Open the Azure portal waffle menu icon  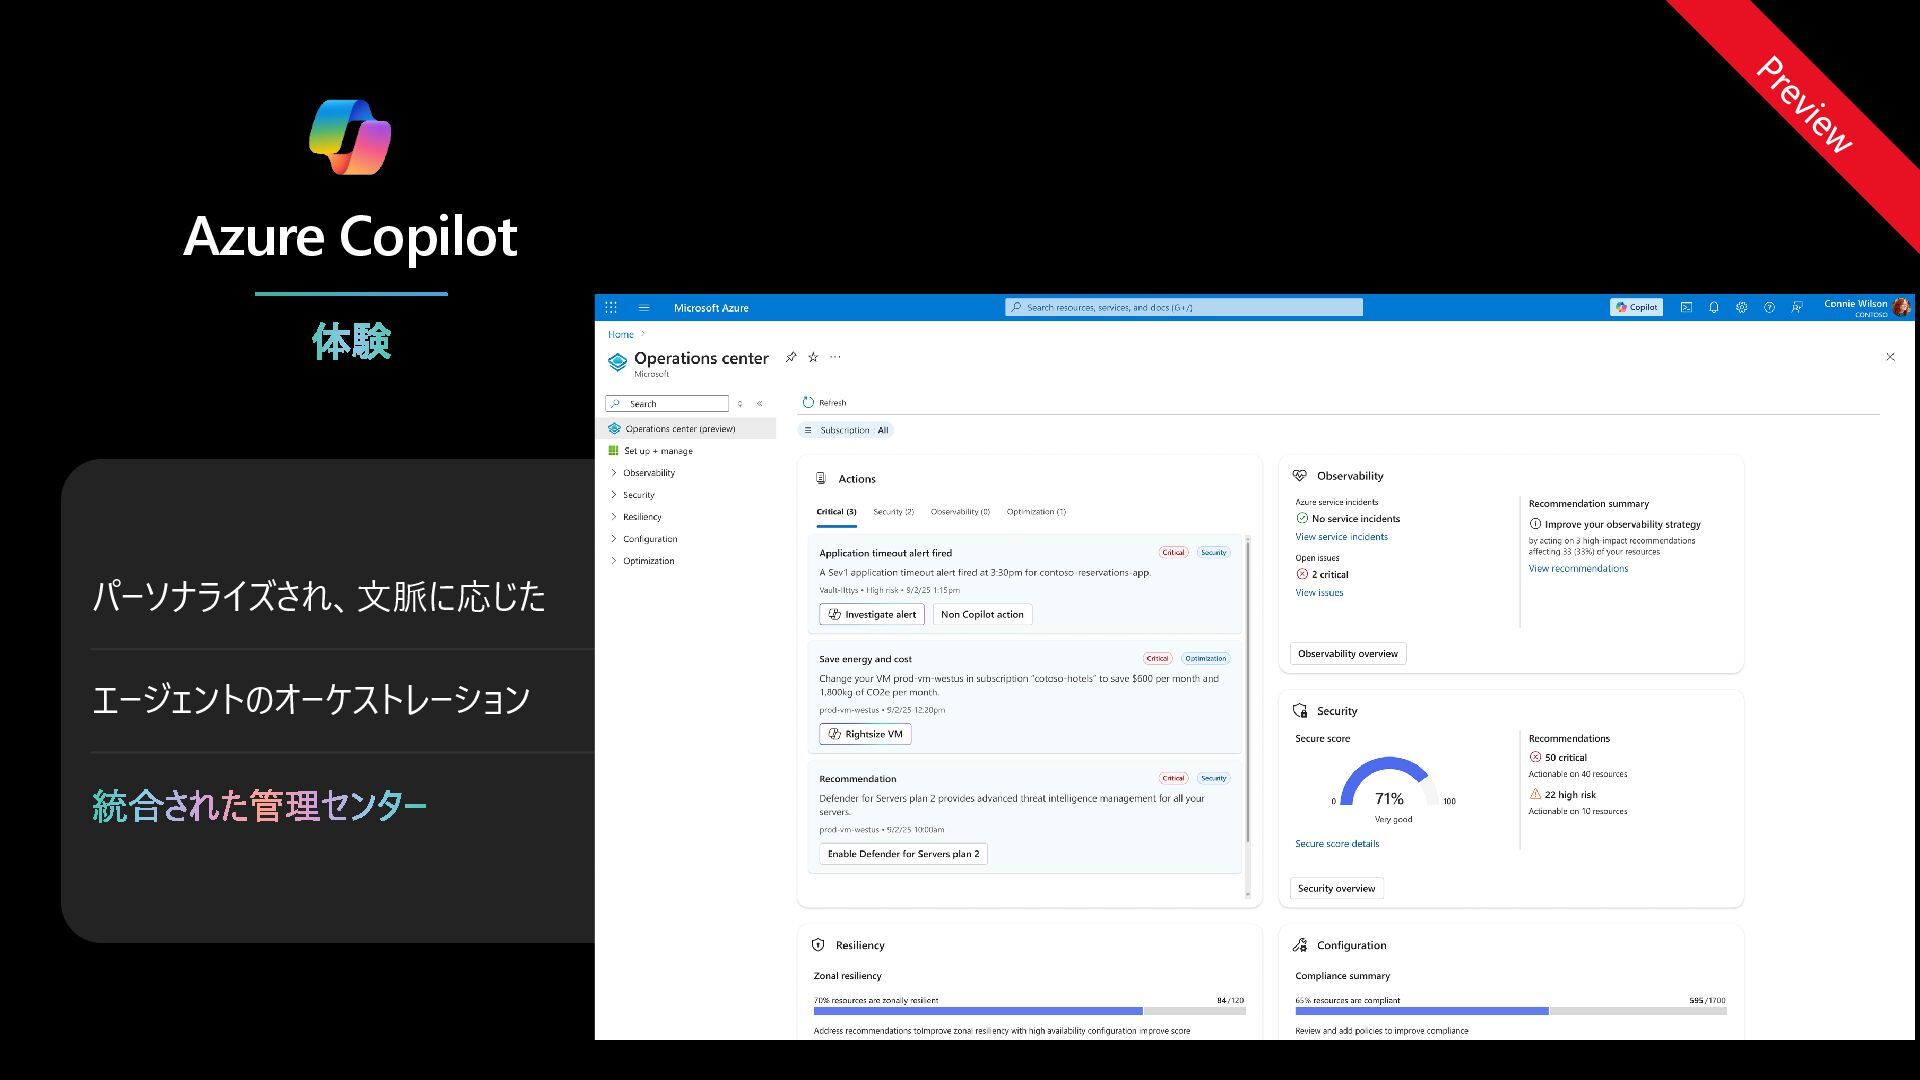pos(610,308)
